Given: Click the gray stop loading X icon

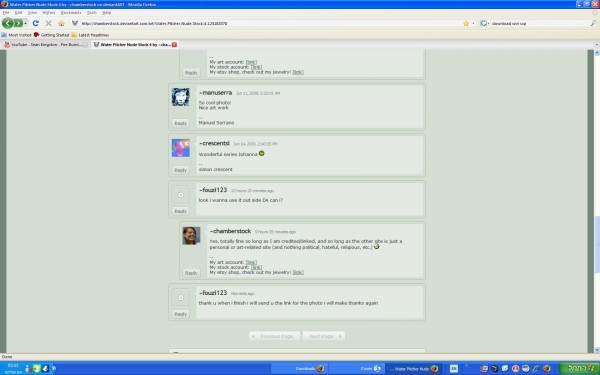Looking at the screenshot, I should click(x=48, y=23).
